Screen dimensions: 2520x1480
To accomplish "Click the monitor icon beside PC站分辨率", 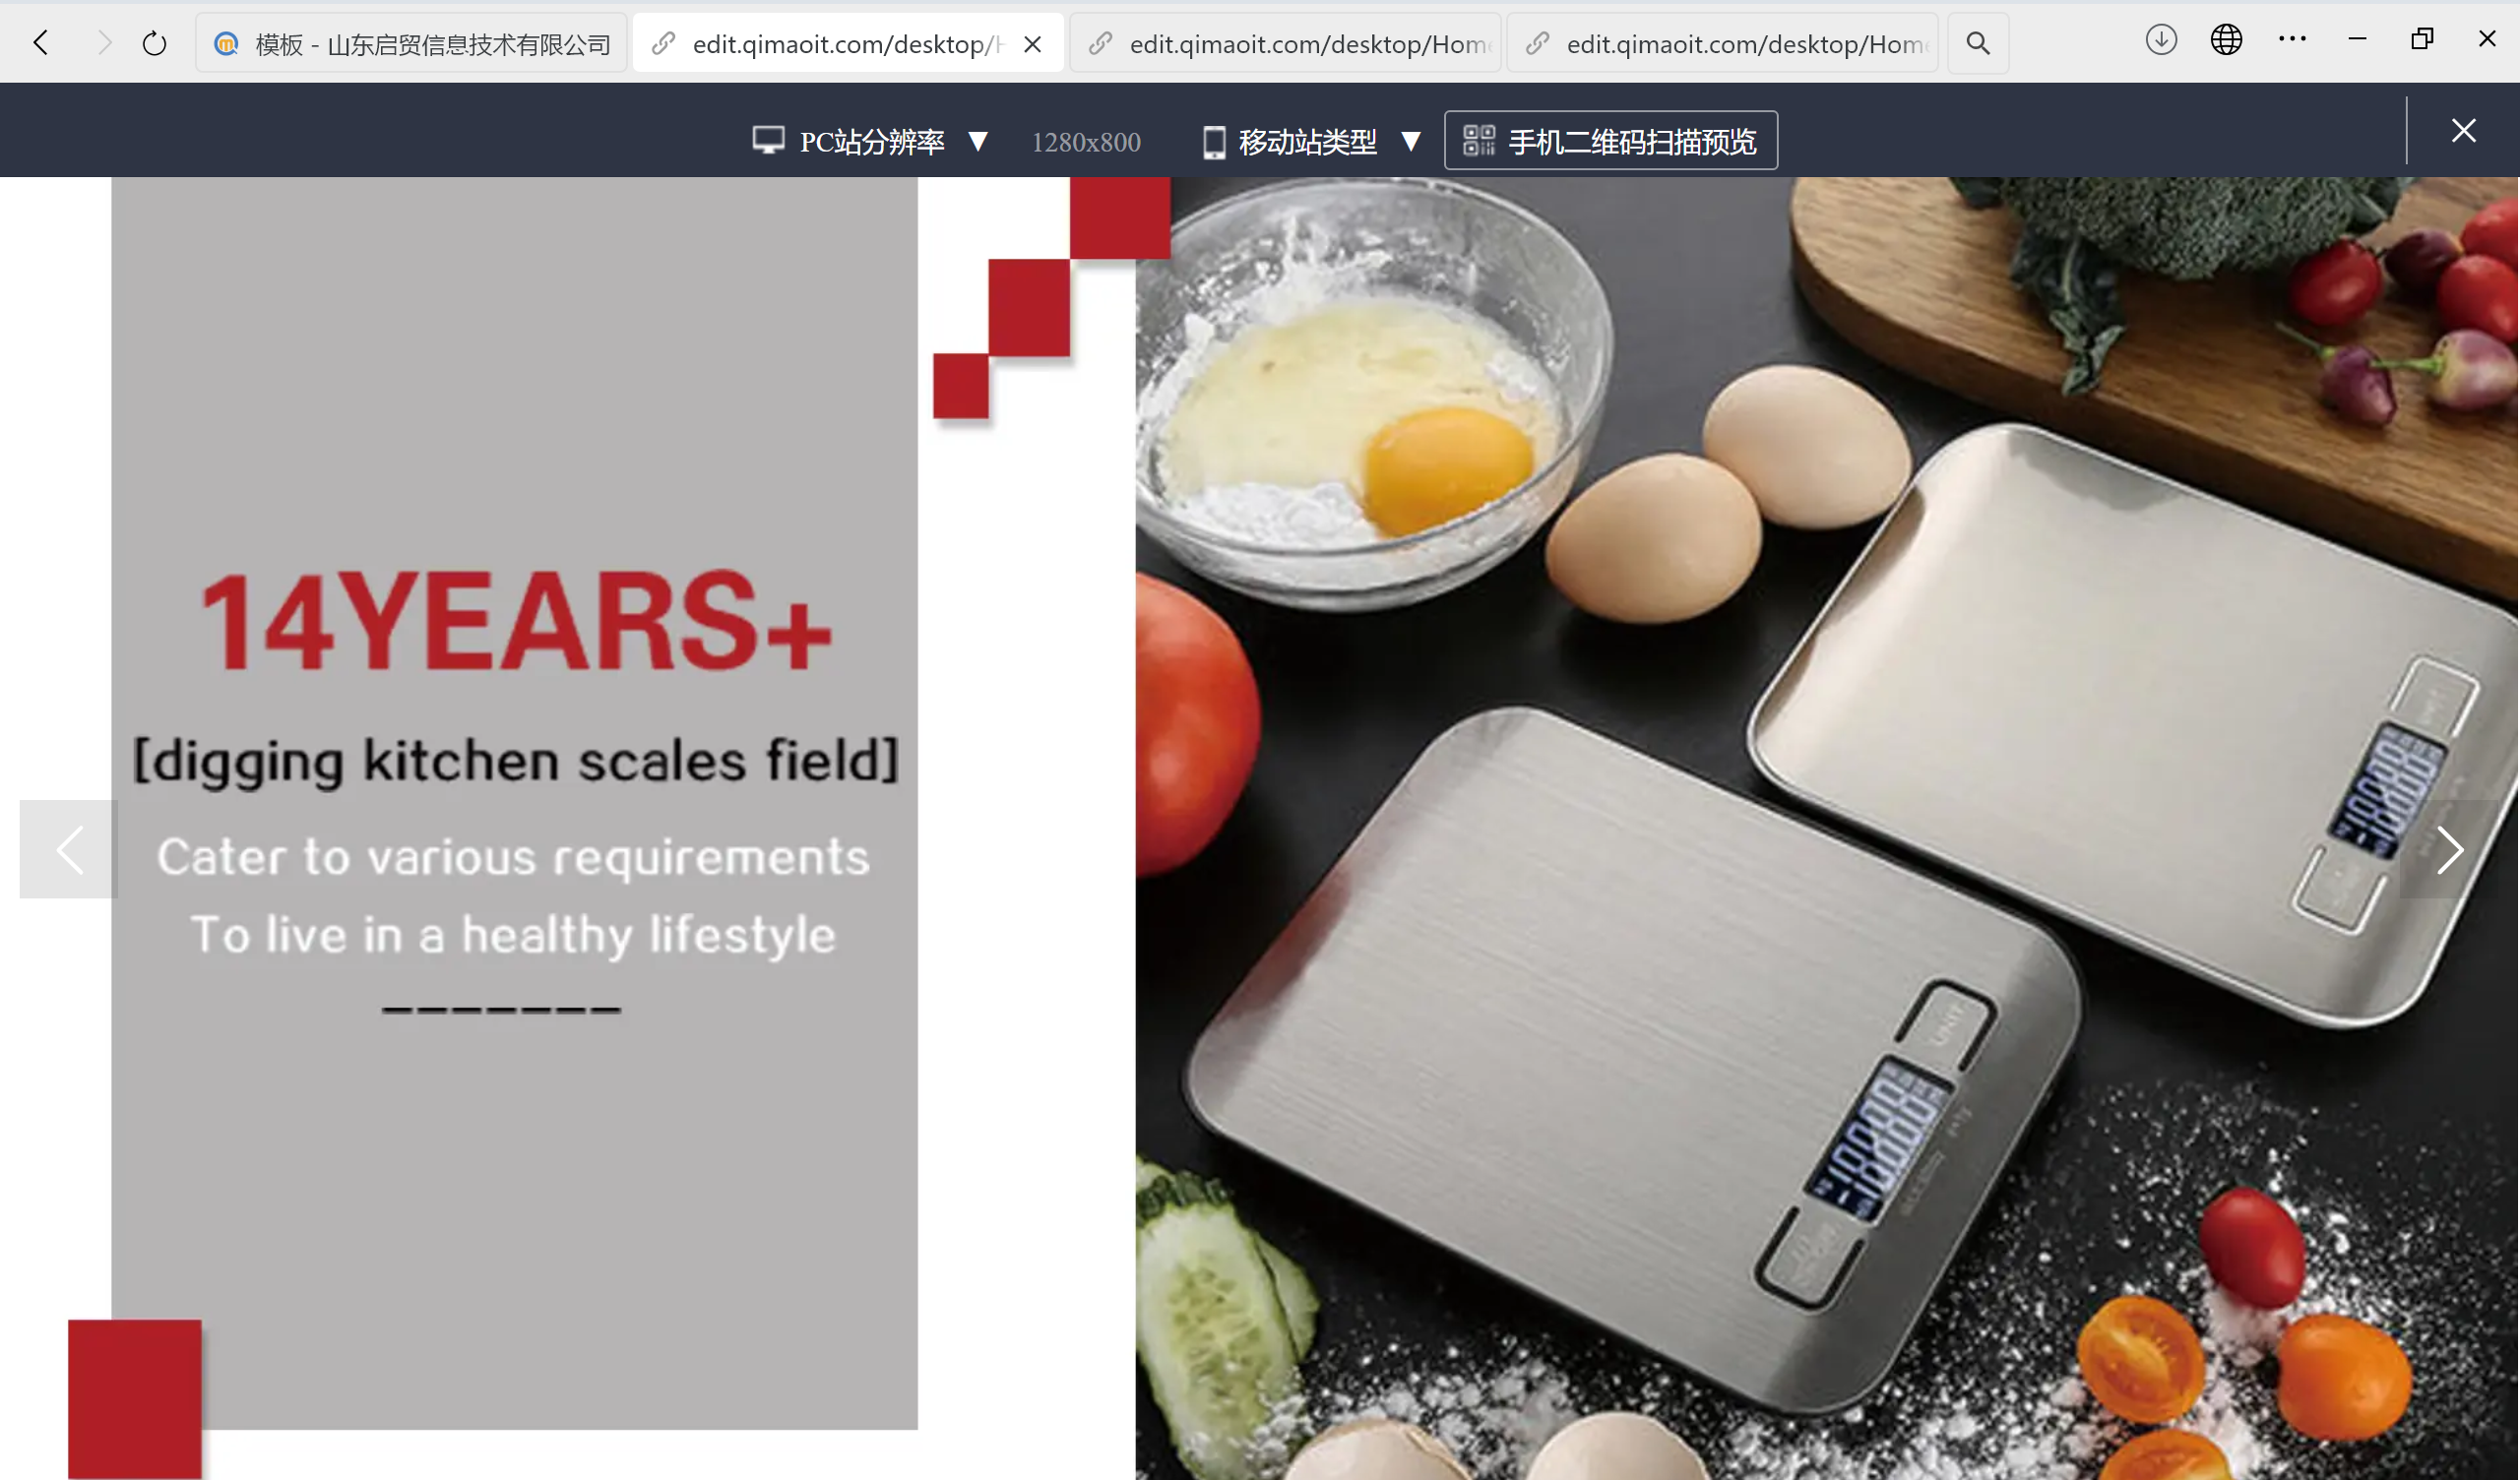I will click(768, 141).
